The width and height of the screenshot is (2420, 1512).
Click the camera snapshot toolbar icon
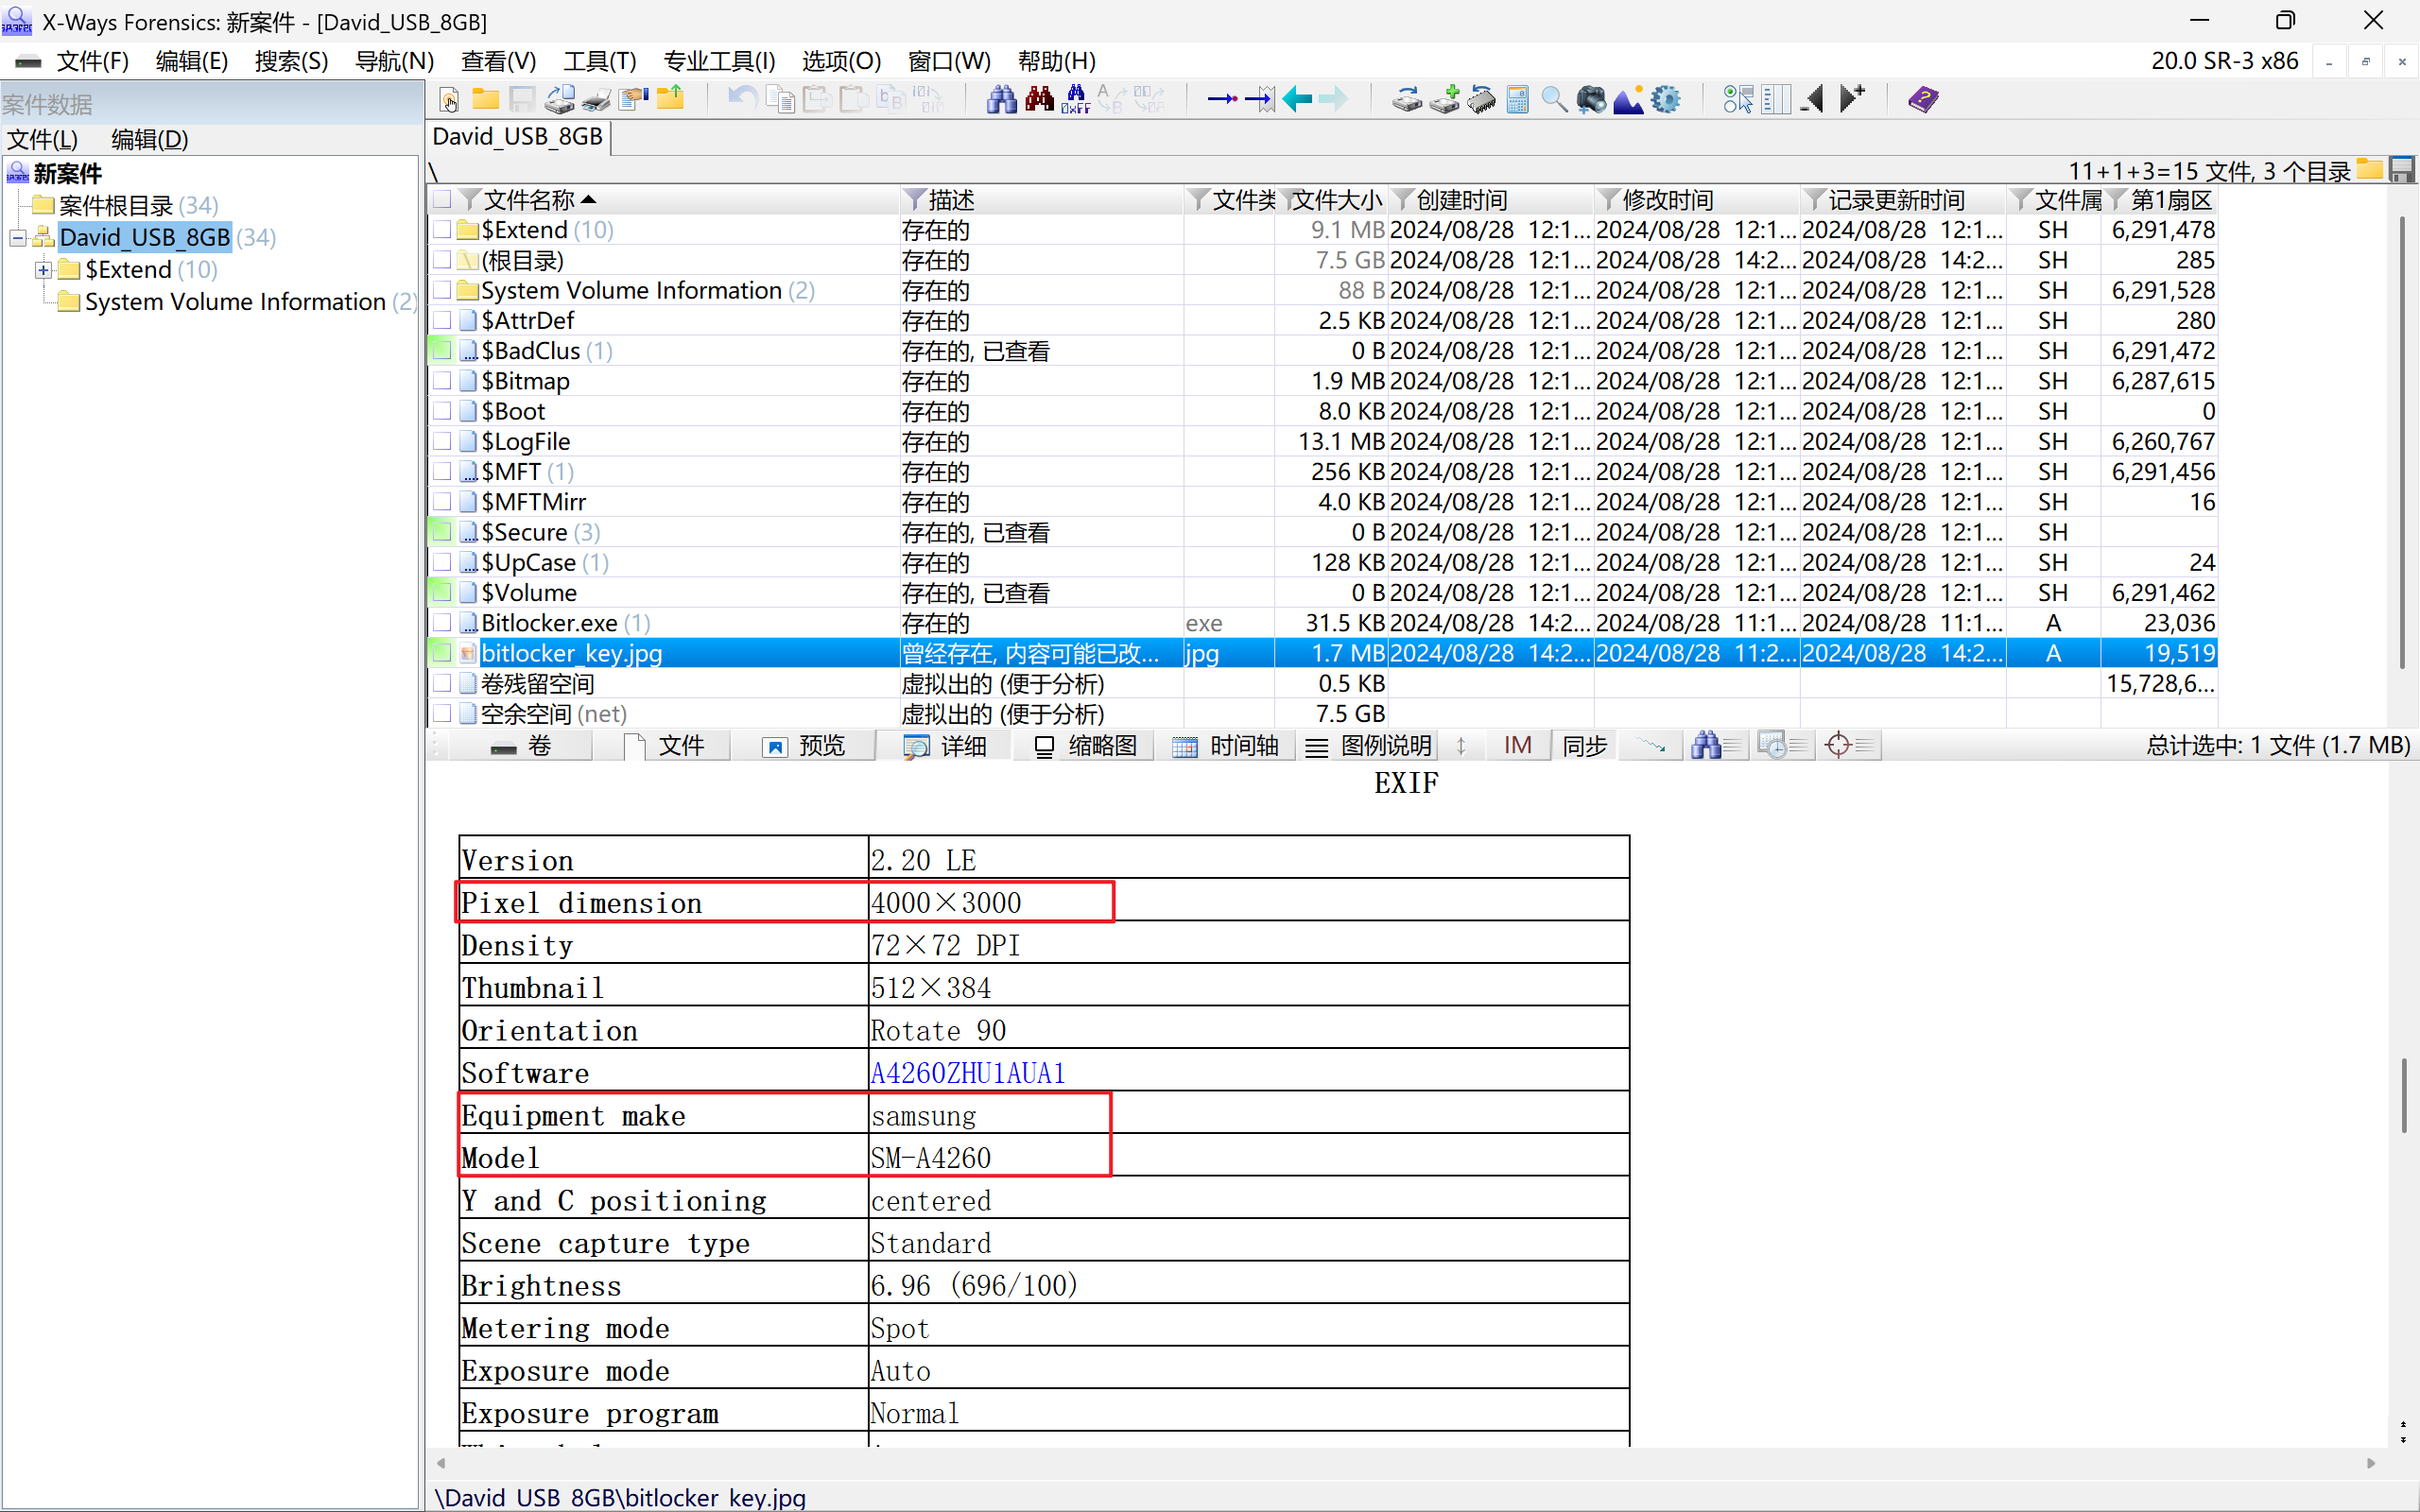coord(1590,99)
